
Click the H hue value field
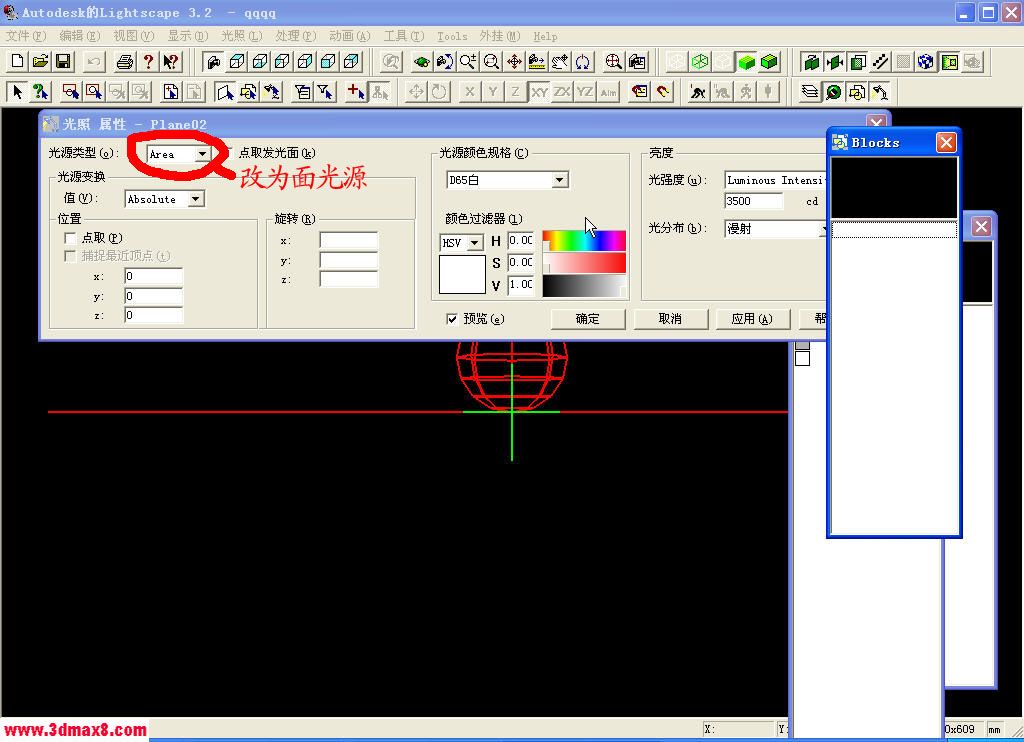(521, 240)
